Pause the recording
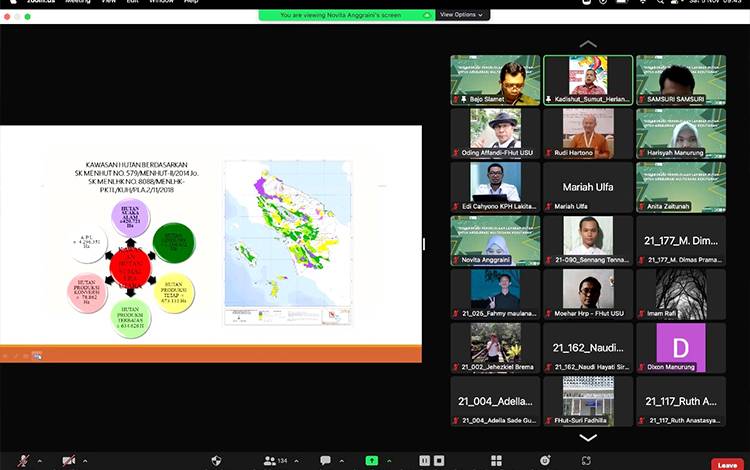750x470 pixels. pyautogui.click(x=424, y=460)
